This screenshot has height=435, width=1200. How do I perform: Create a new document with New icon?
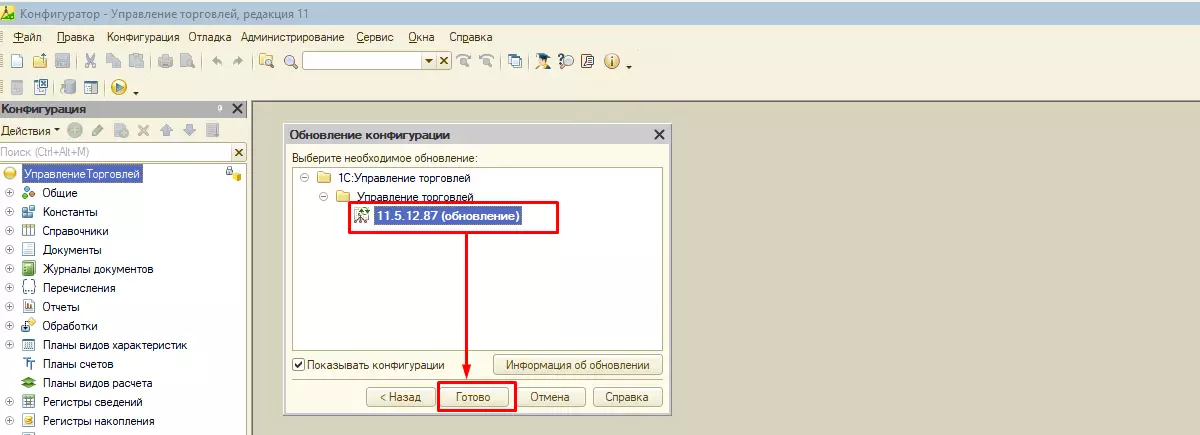[x=16, y=61]
